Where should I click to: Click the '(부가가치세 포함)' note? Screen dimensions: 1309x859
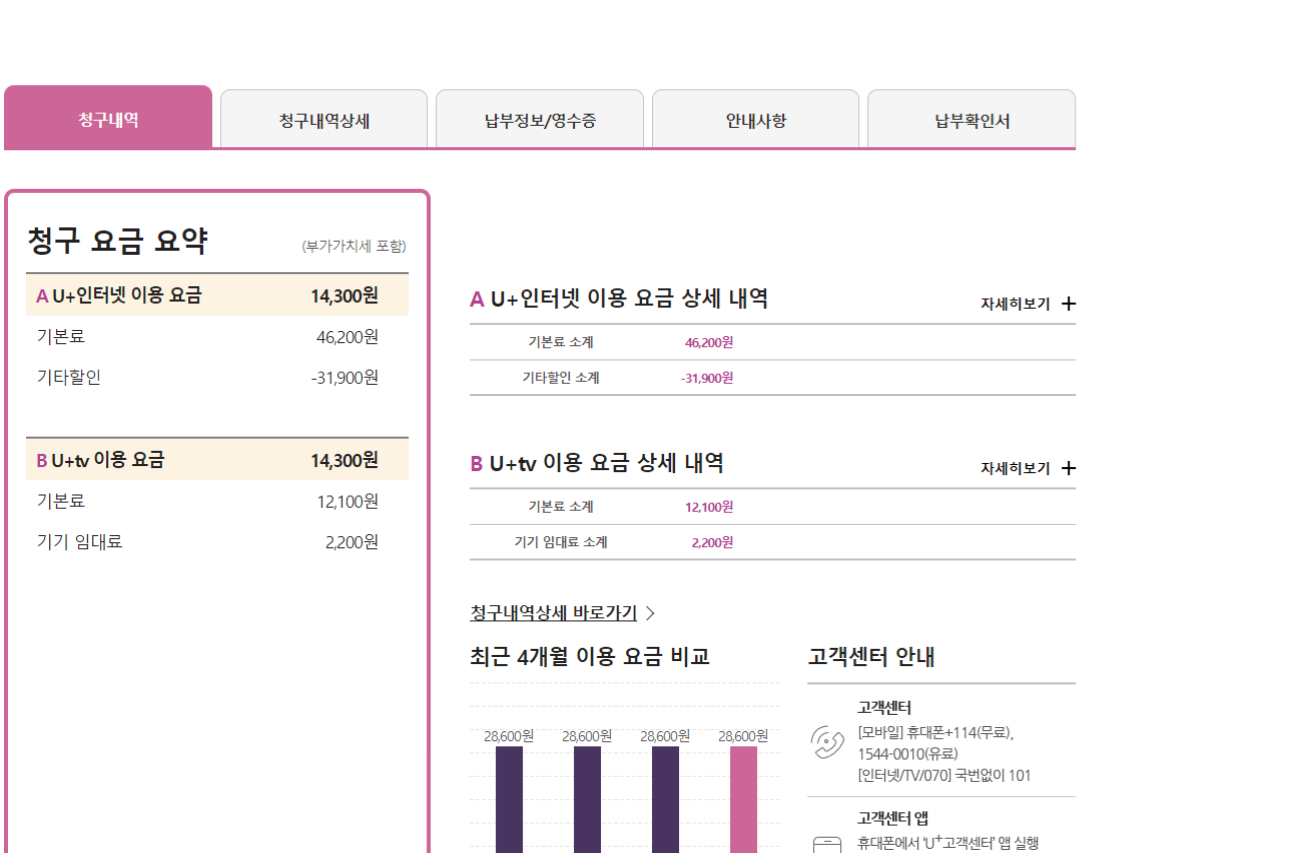tap(354, 246)
